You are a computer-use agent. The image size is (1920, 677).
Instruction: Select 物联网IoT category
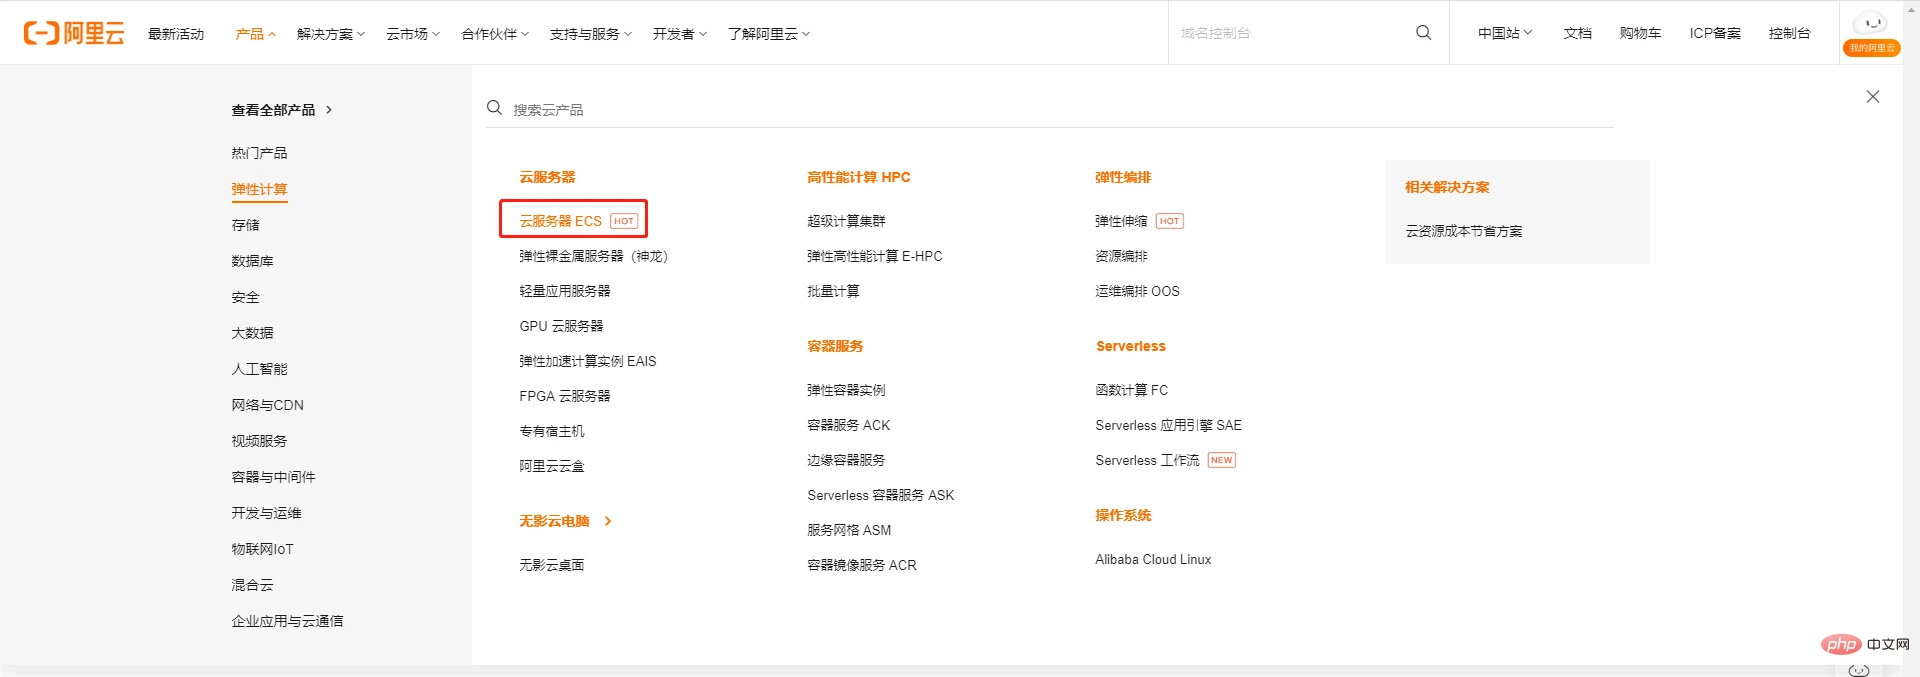coord(262,549)
